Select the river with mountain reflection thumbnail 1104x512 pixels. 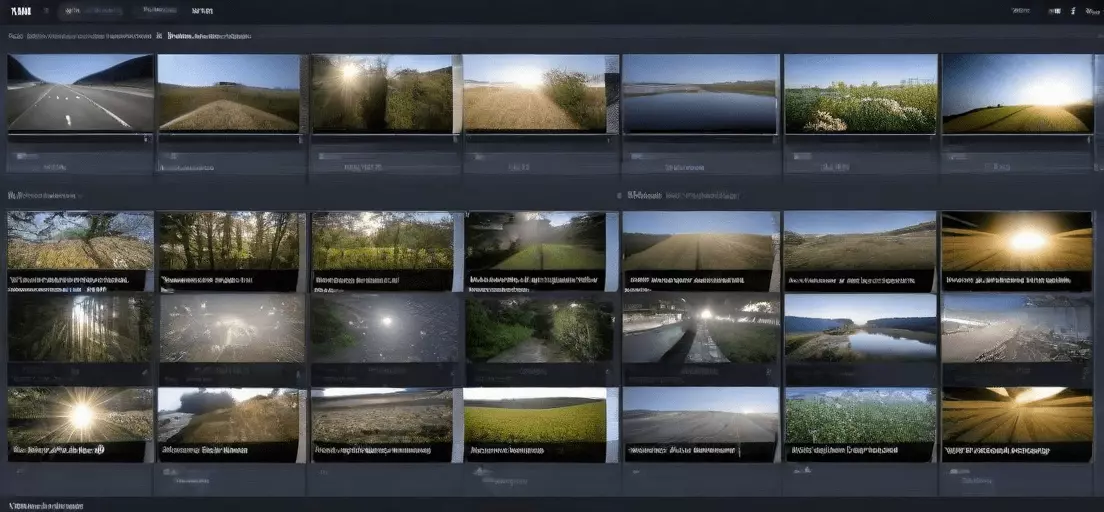pyautogui.click(x=860, y=328)
